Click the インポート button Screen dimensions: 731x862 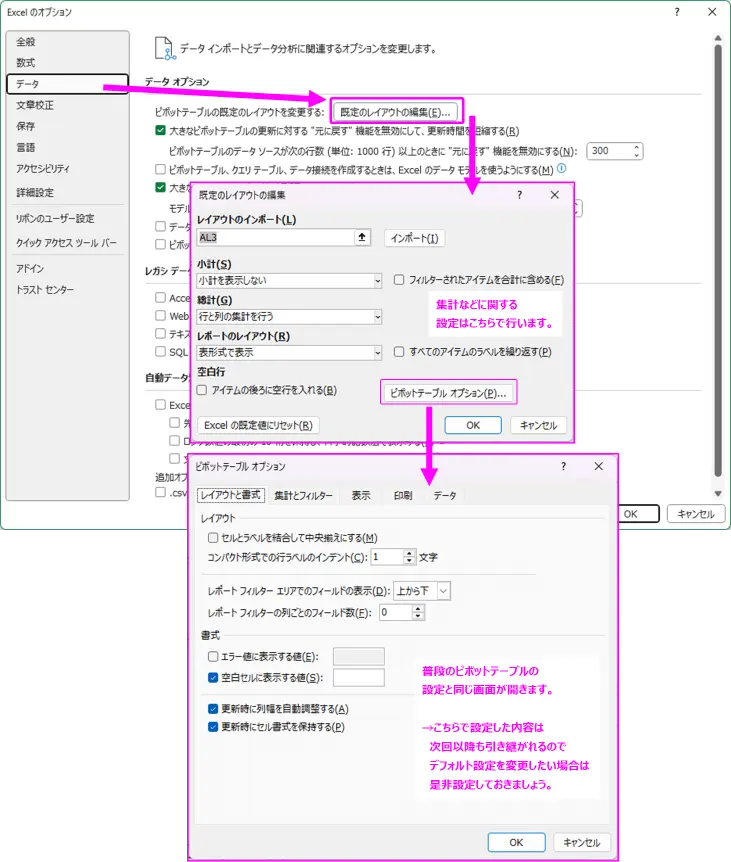point(414,238)
